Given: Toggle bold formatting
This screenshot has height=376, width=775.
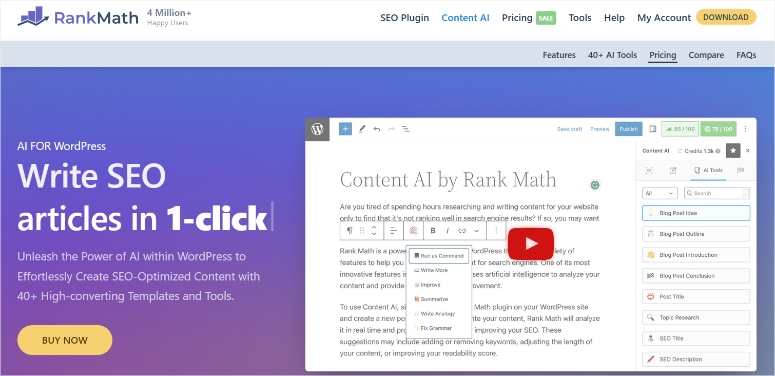Looking at the screenshot, I should (x=433, y=231).
